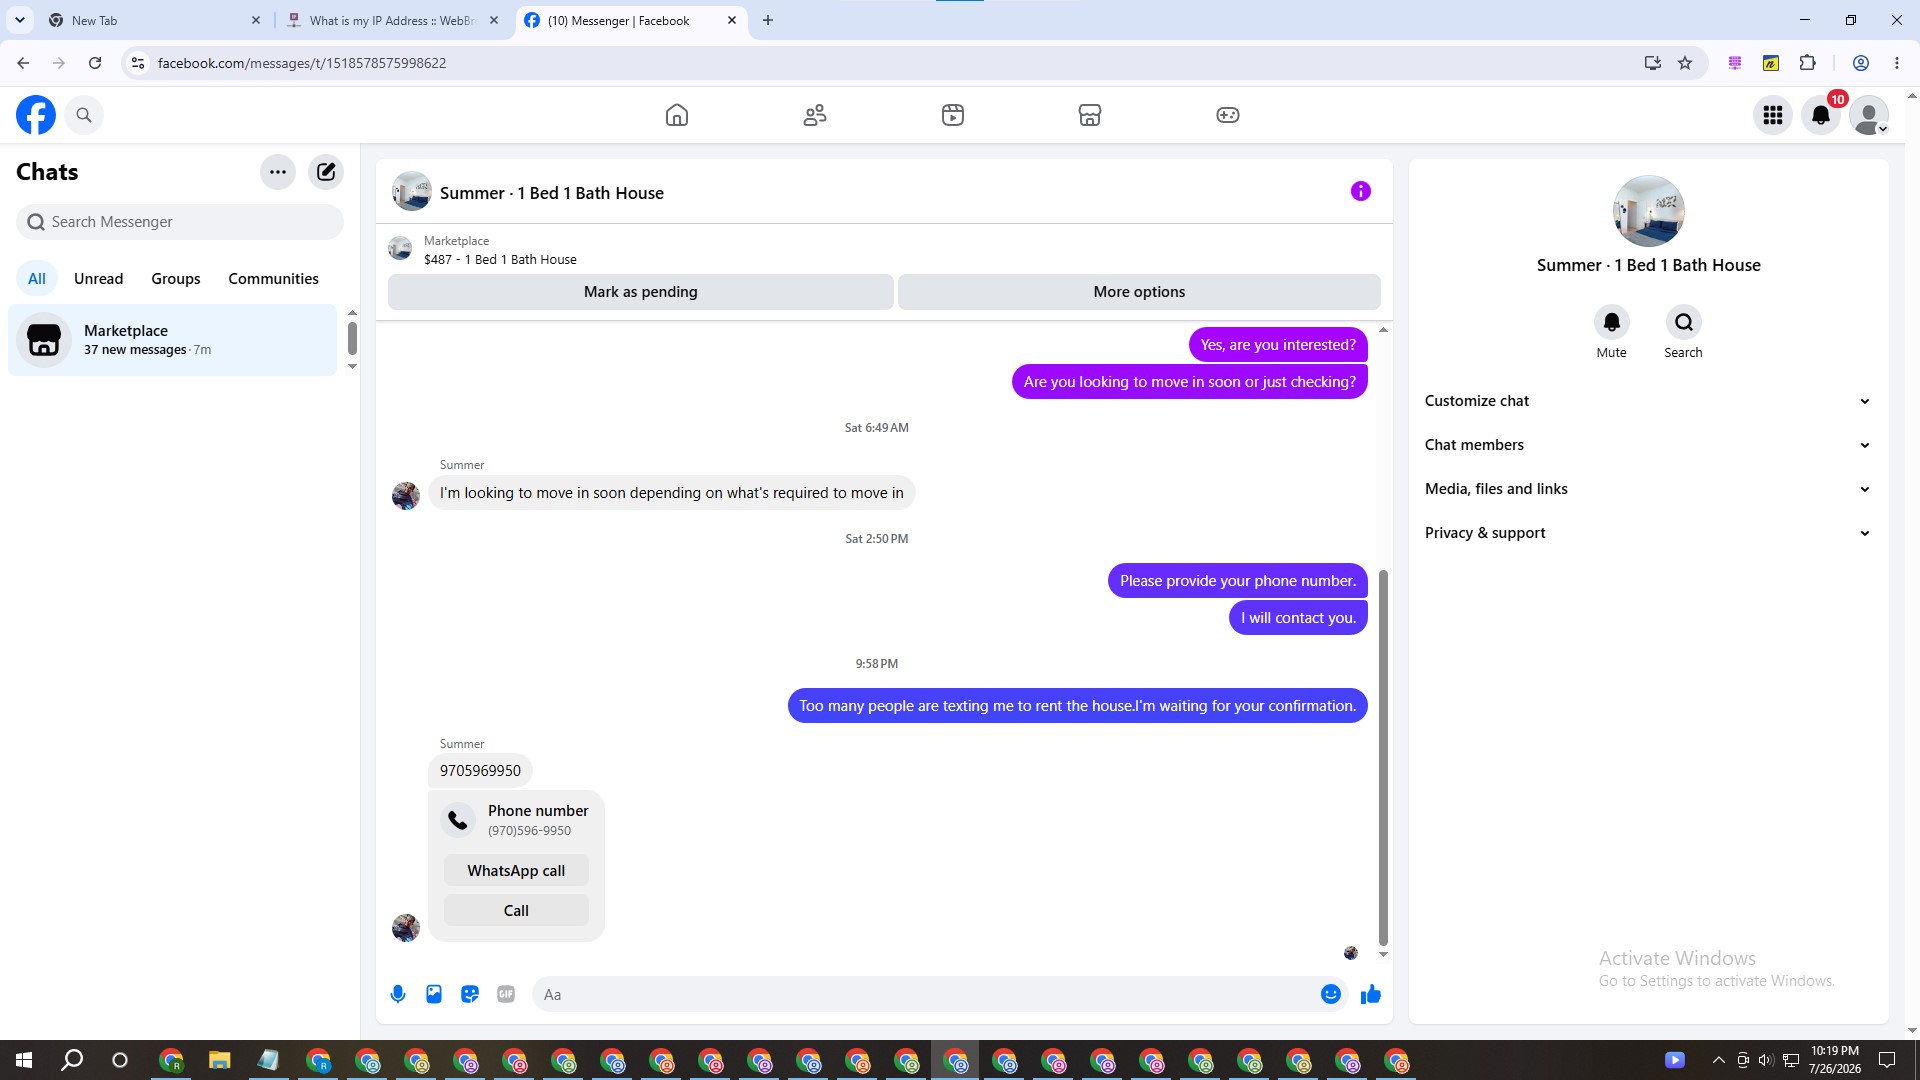This screenshot has width=1920, height=1080.
Task: Open the $487 - 1 Bed 1 Bath House listing
Action: (x=500, y=259)
